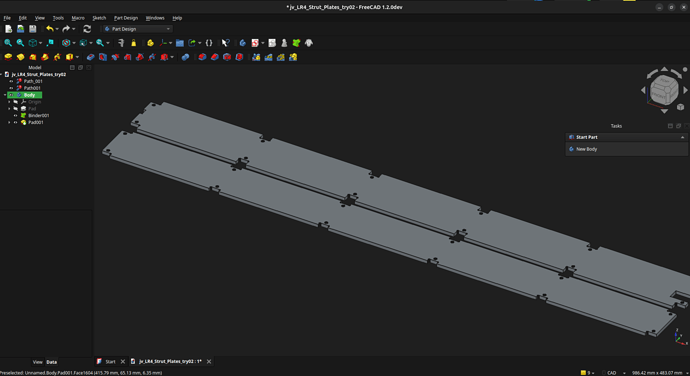The width and height of the screenshot is (690, 376).
Task: Click the yellow padlock icon
Action: pos(134,43)
